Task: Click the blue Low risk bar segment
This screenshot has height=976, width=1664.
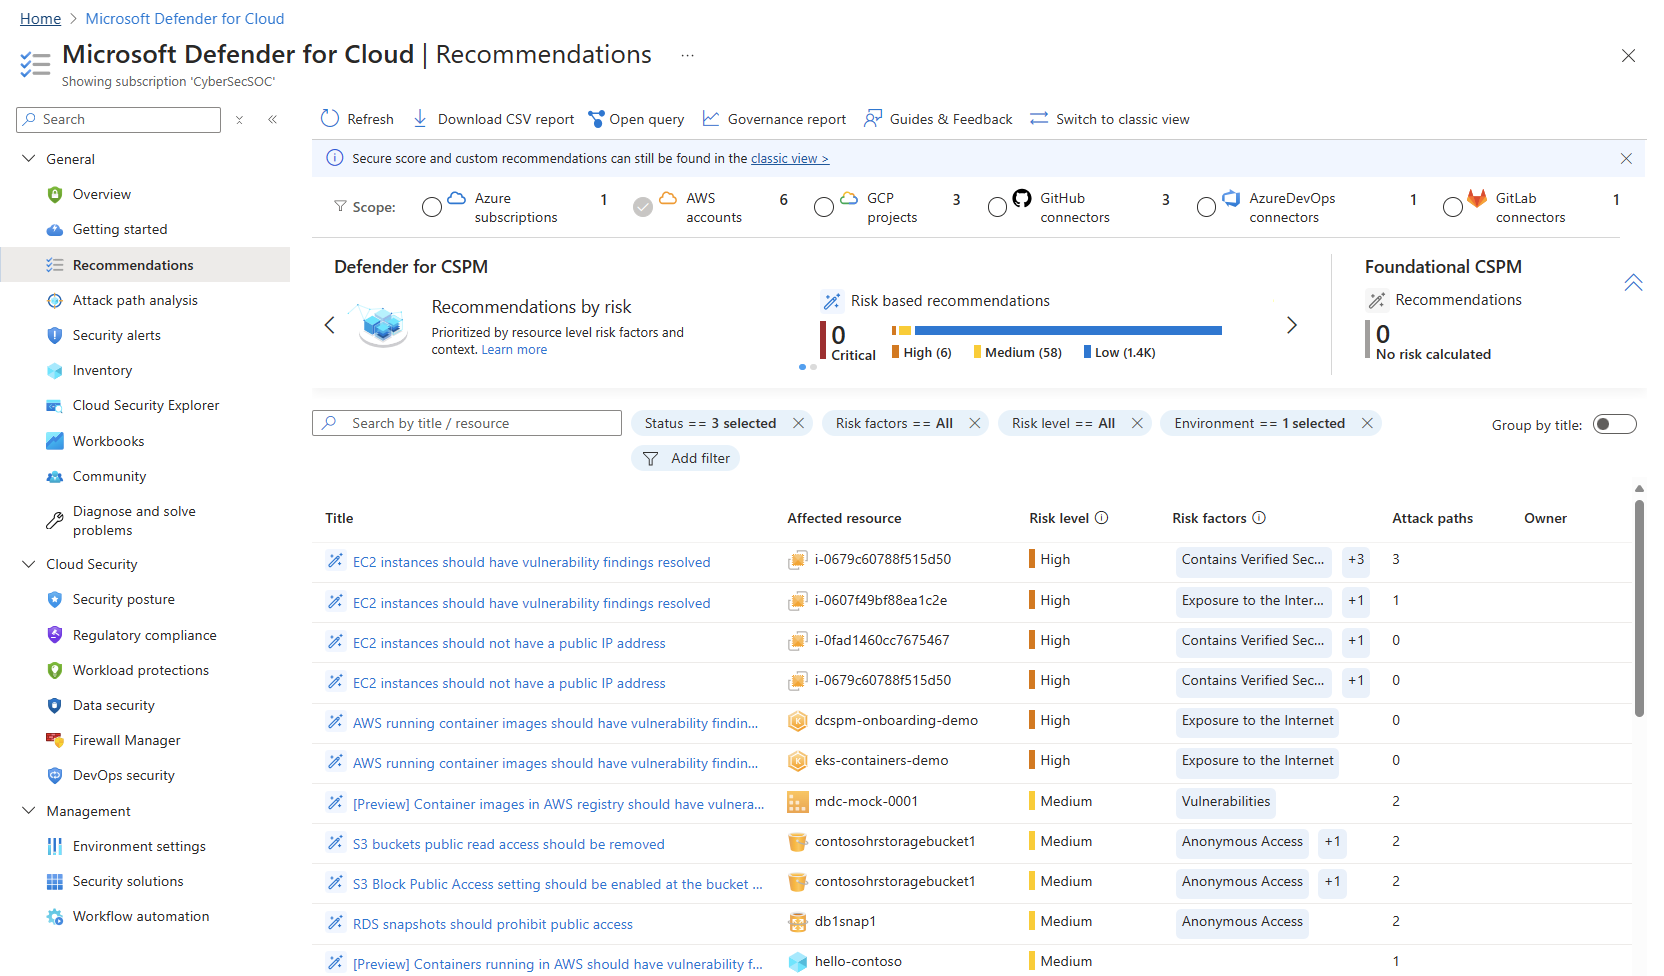Action: click(1068, 330)
